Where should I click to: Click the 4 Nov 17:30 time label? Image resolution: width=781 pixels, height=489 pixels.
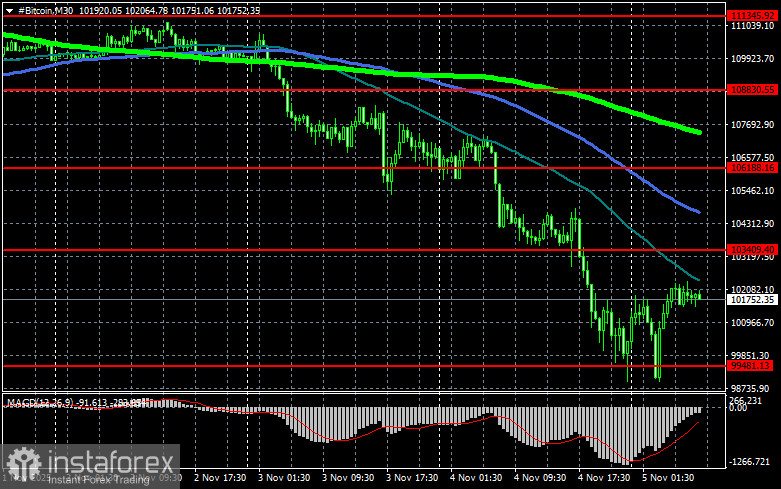tap(604, 478)
